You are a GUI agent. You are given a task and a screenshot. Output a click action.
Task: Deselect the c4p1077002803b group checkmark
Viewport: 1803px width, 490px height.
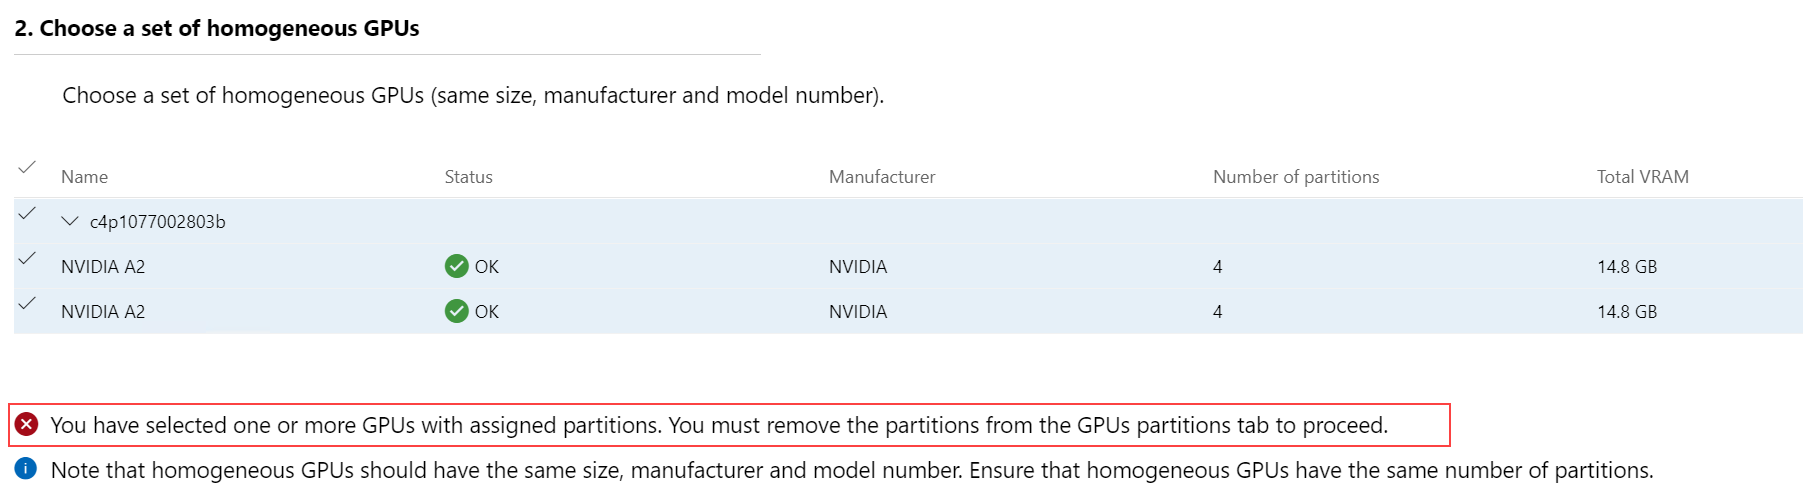(27, 213)
